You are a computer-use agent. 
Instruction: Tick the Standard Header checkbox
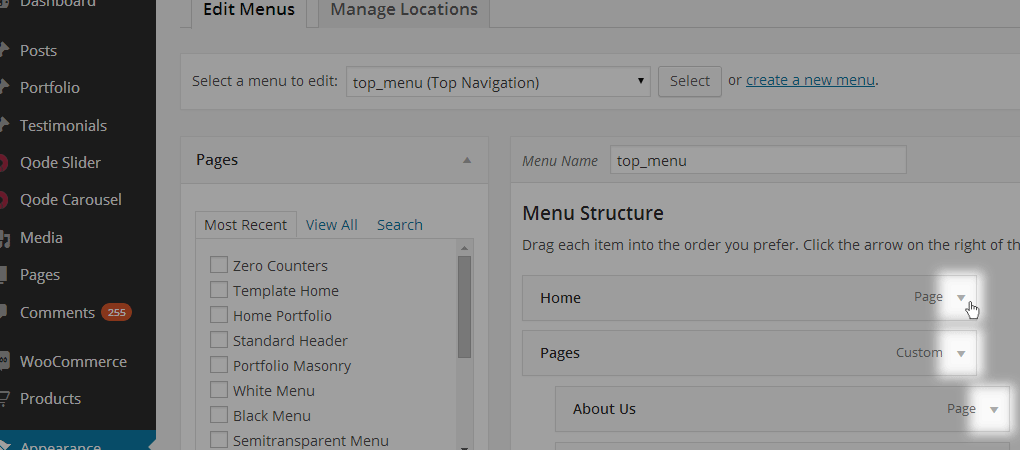(x=219, y=339)
